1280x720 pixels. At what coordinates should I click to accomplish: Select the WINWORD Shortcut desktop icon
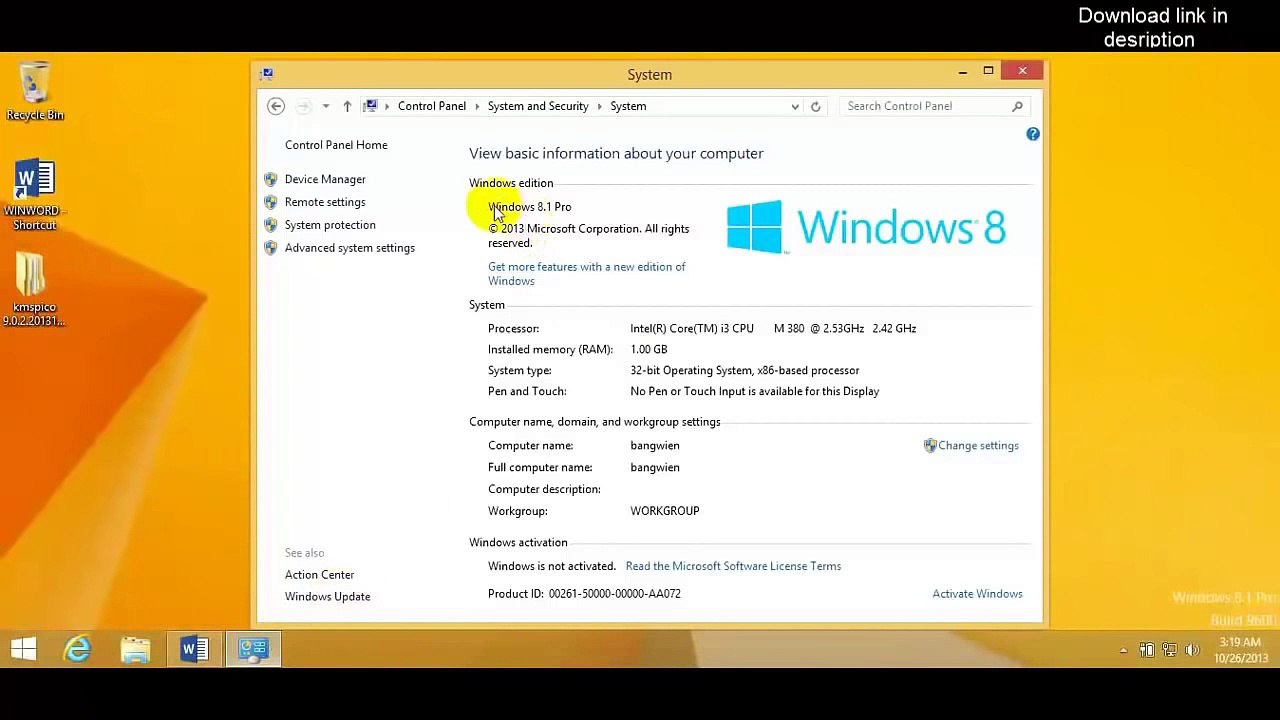35,195
